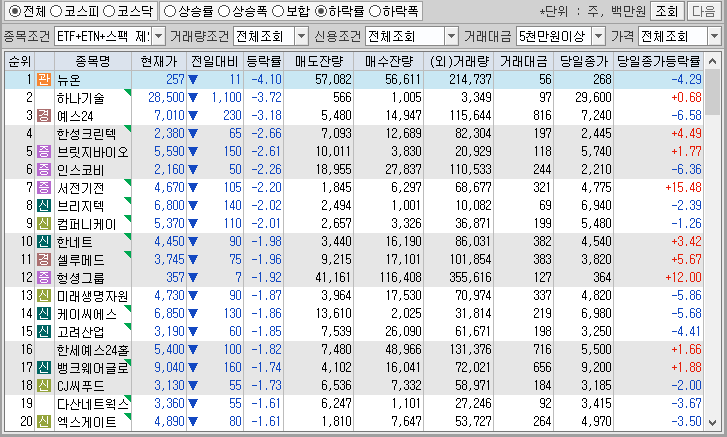Click the 증 badge next to 형성그룹

click(x=44, y=278)
